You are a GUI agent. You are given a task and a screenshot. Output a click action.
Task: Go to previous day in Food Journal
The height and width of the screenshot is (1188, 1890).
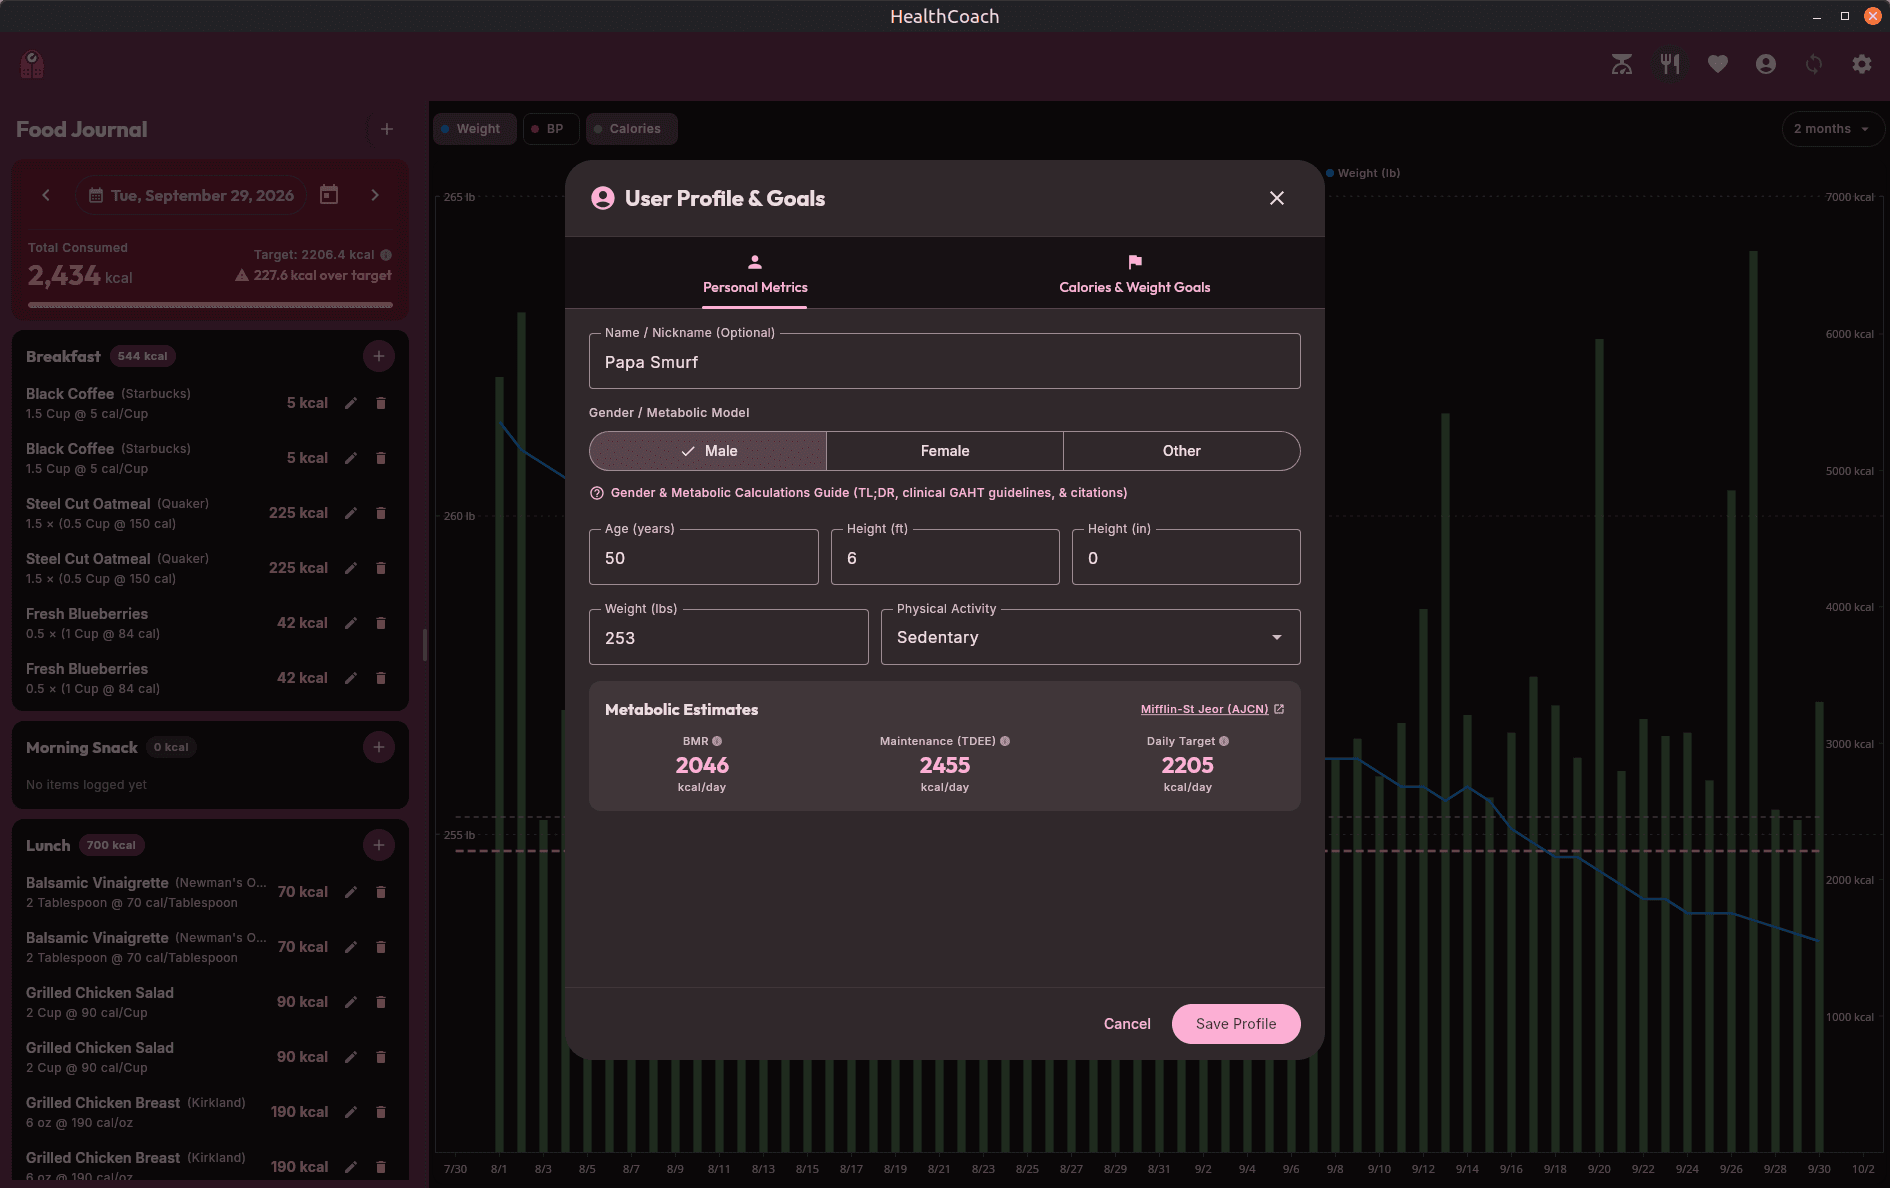(x=46, y=195)
